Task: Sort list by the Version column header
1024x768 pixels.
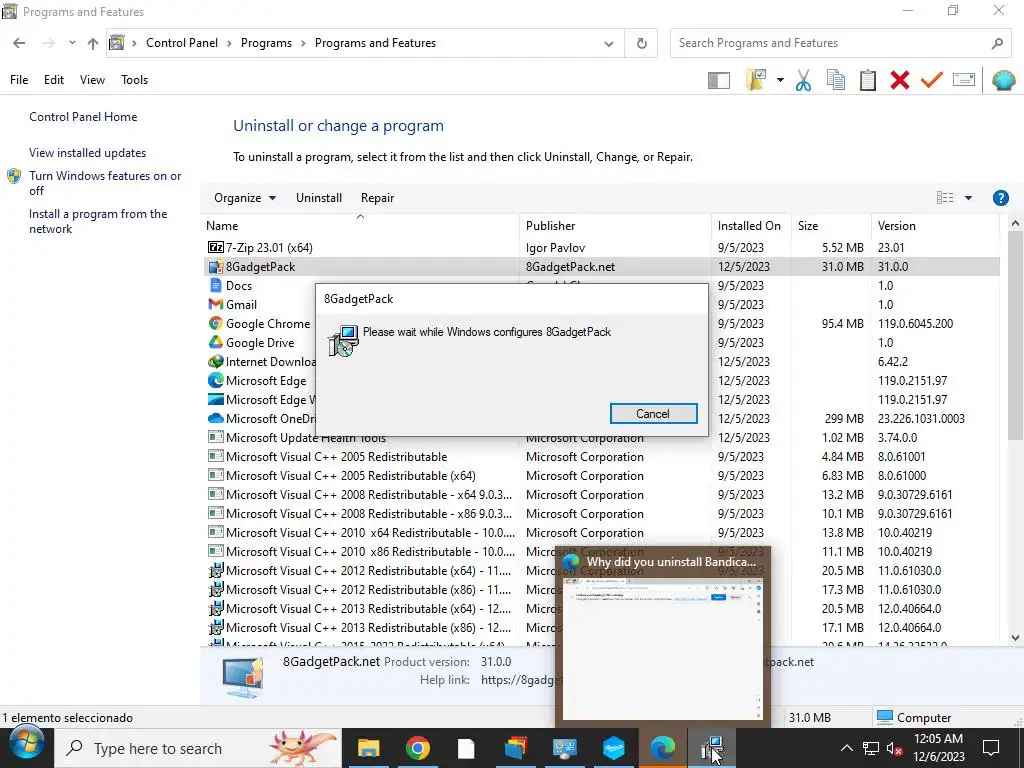Action: click(935, 226)
